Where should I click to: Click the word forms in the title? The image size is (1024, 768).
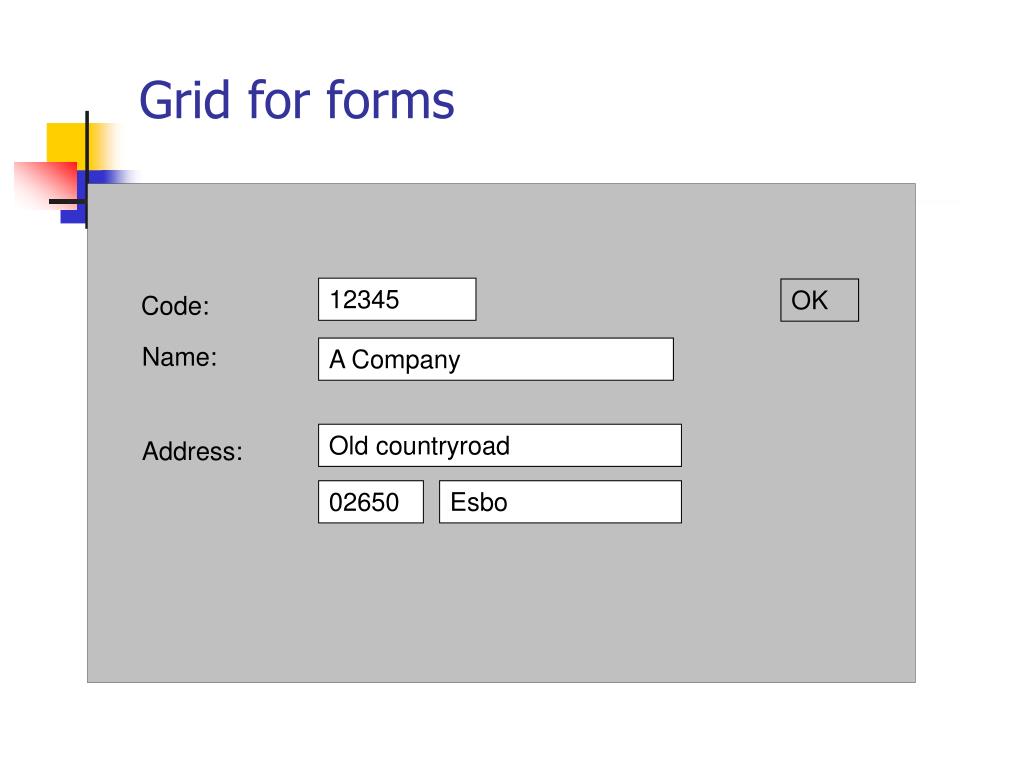390,100
